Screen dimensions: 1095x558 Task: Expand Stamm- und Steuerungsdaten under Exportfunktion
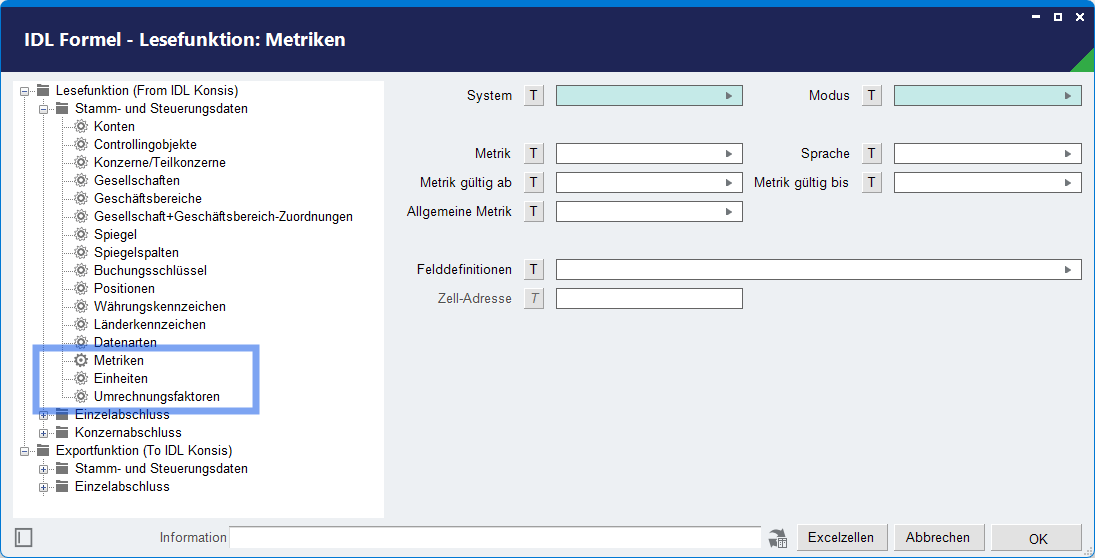[x=43, y=469]
